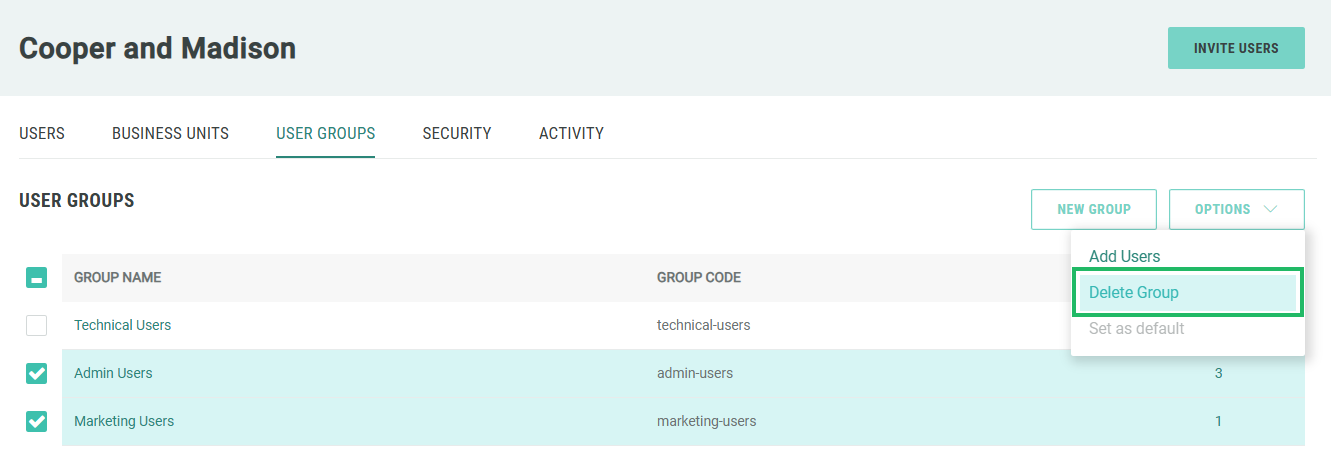1331x451 pixels.
Task: Switch to the USERS tab
Action: point(42,133)
